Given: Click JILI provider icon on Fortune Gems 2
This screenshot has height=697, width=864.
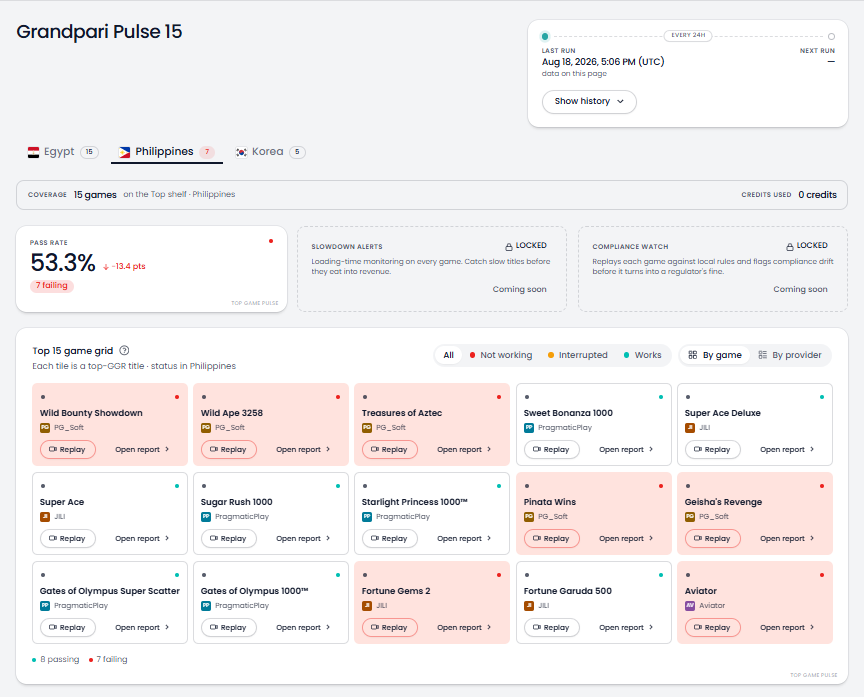Looking at the screenshot, I should tap(366, 606).
